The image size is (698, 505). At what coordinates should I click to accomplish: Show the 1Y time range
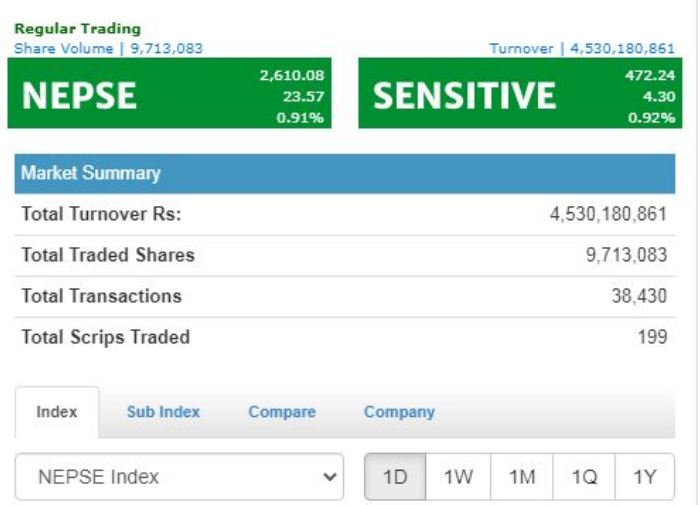pos(645,477)
